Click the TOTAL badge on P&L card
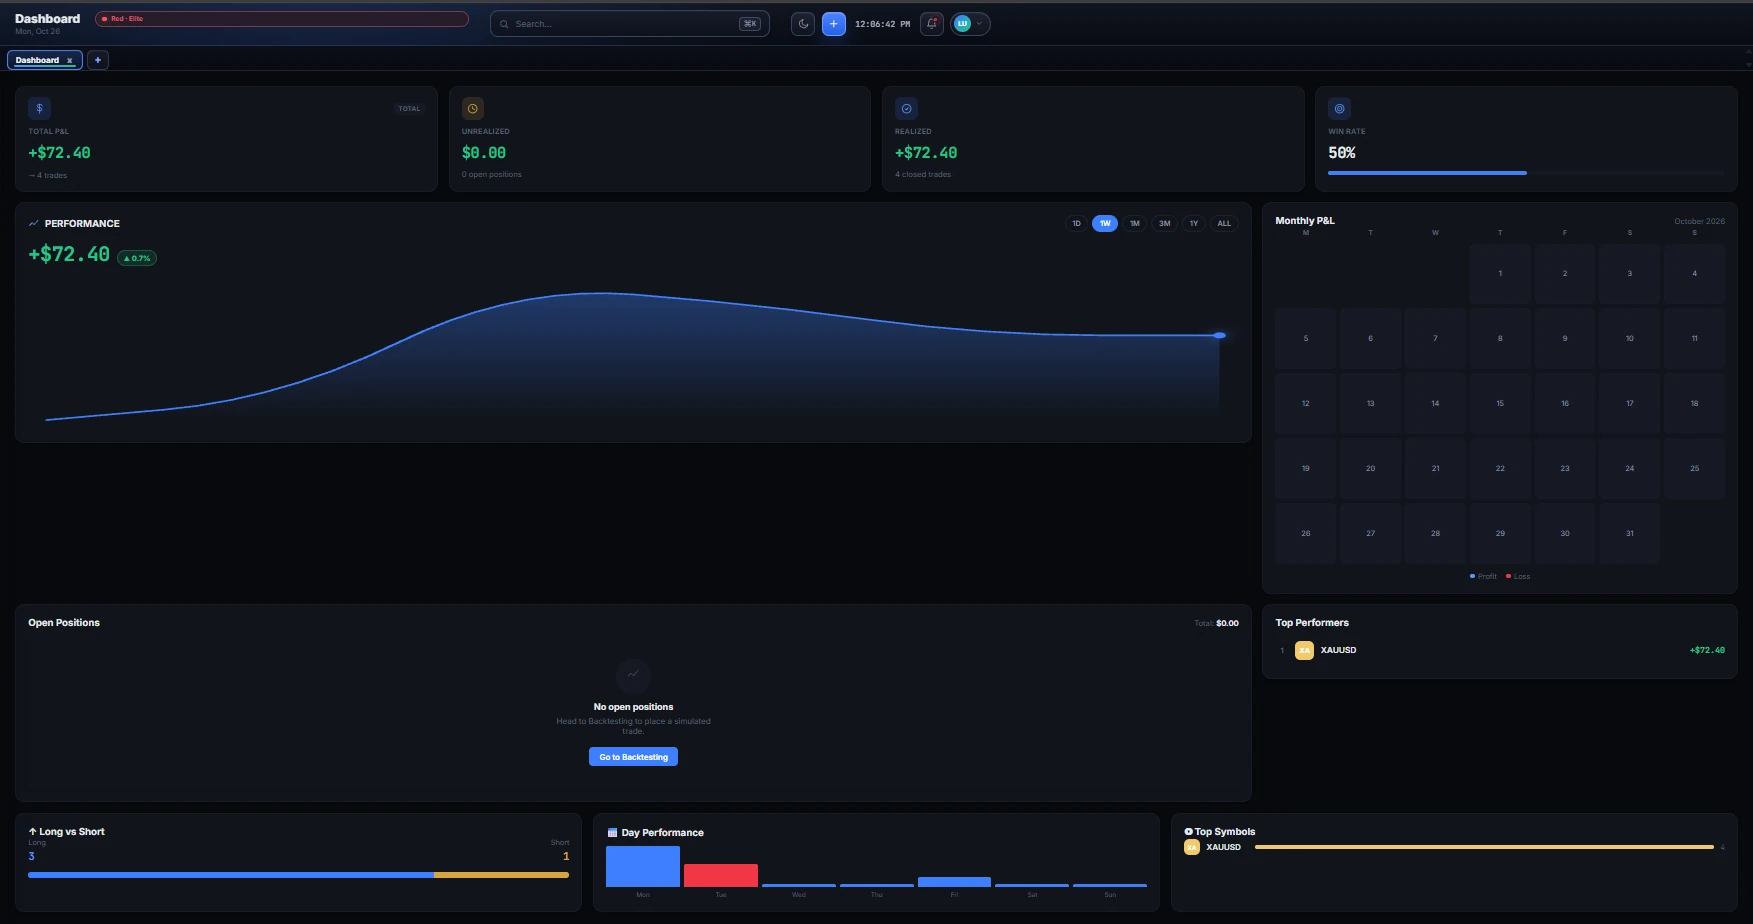 (410, 108)
